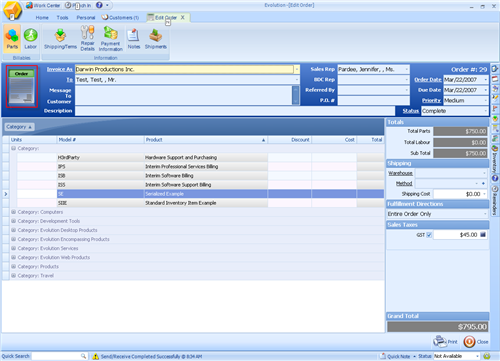Click into the Quick Search field
Viewport: 500px width, 361px height.
point(56,356)
